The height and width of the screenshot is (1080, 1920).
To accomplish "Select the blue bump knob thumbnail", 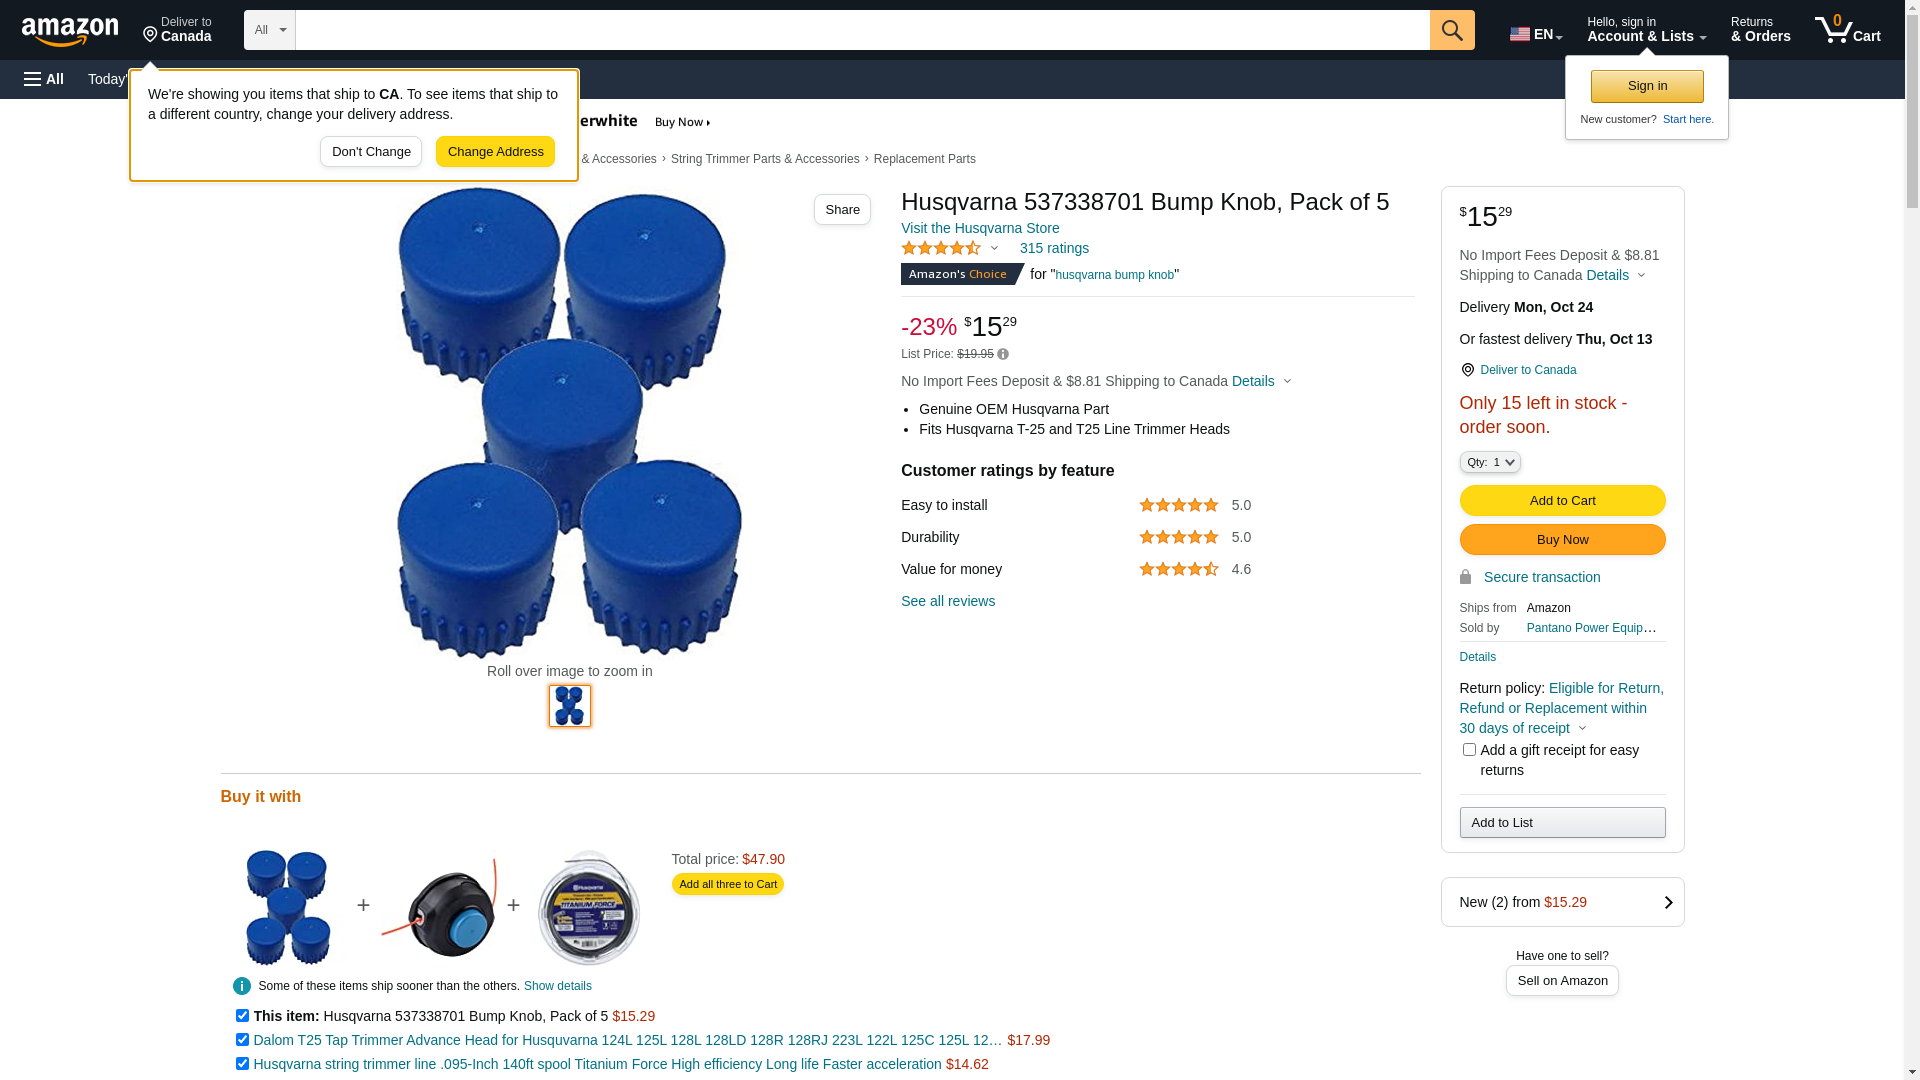I will (x=570, y=706).
